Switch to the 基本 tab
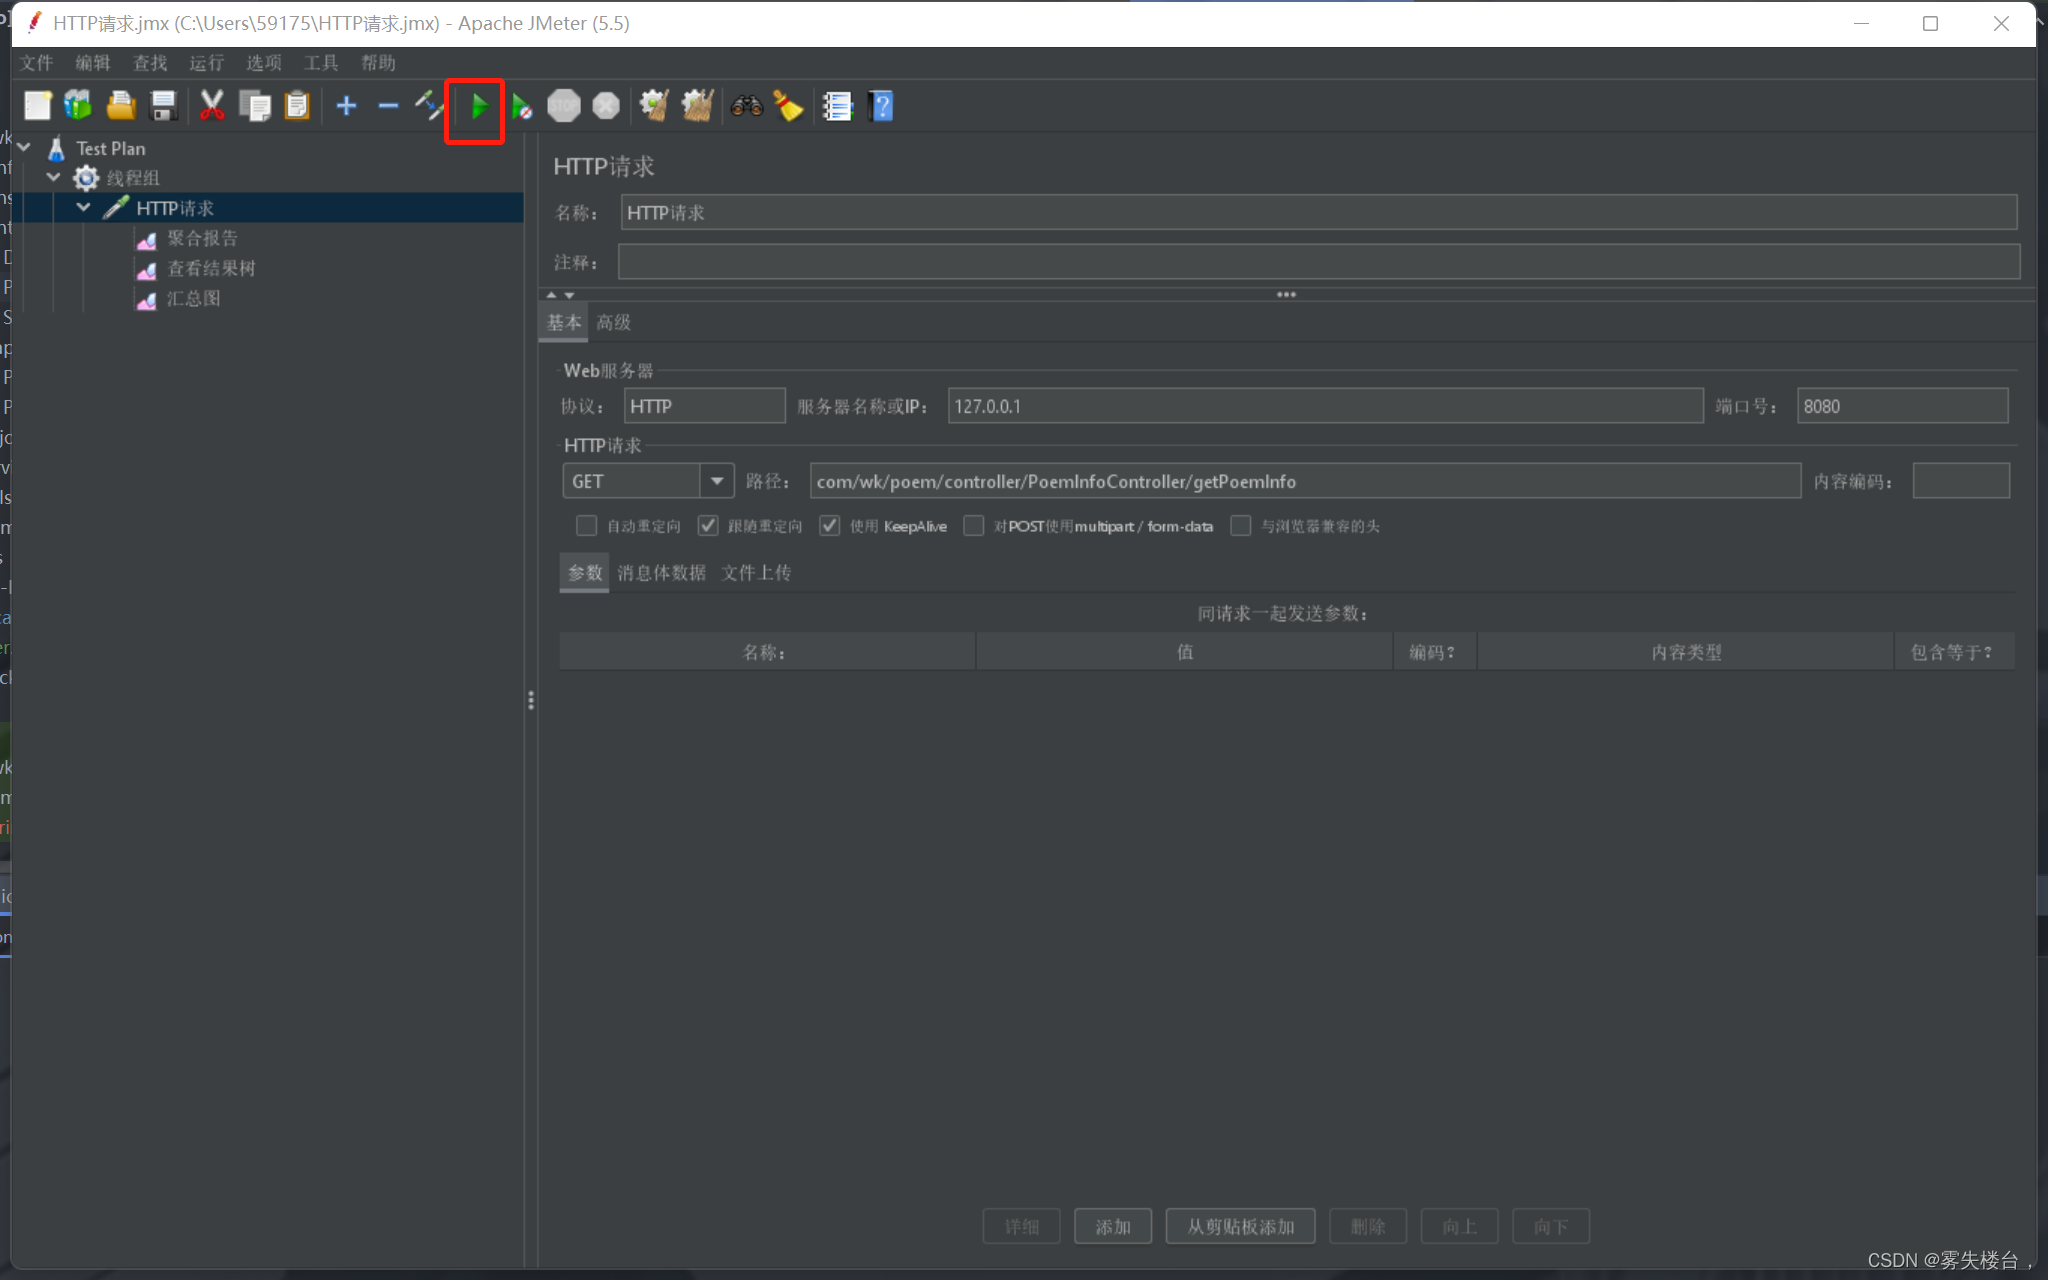The height and width of the screenshot is (1280, 2048). (564, 322)
